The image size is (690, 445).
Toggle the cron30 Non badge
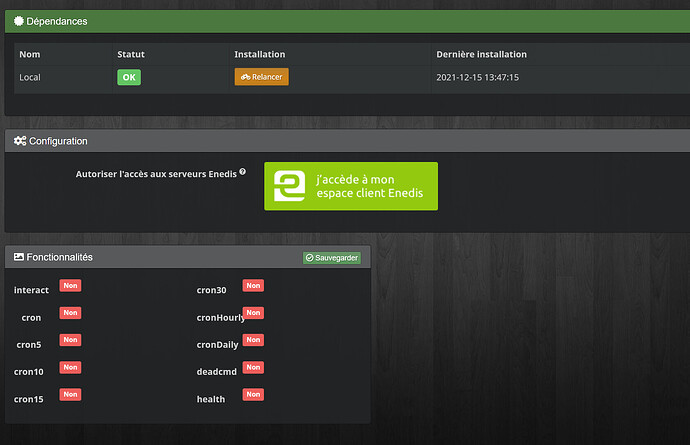(x=253, y=286)
